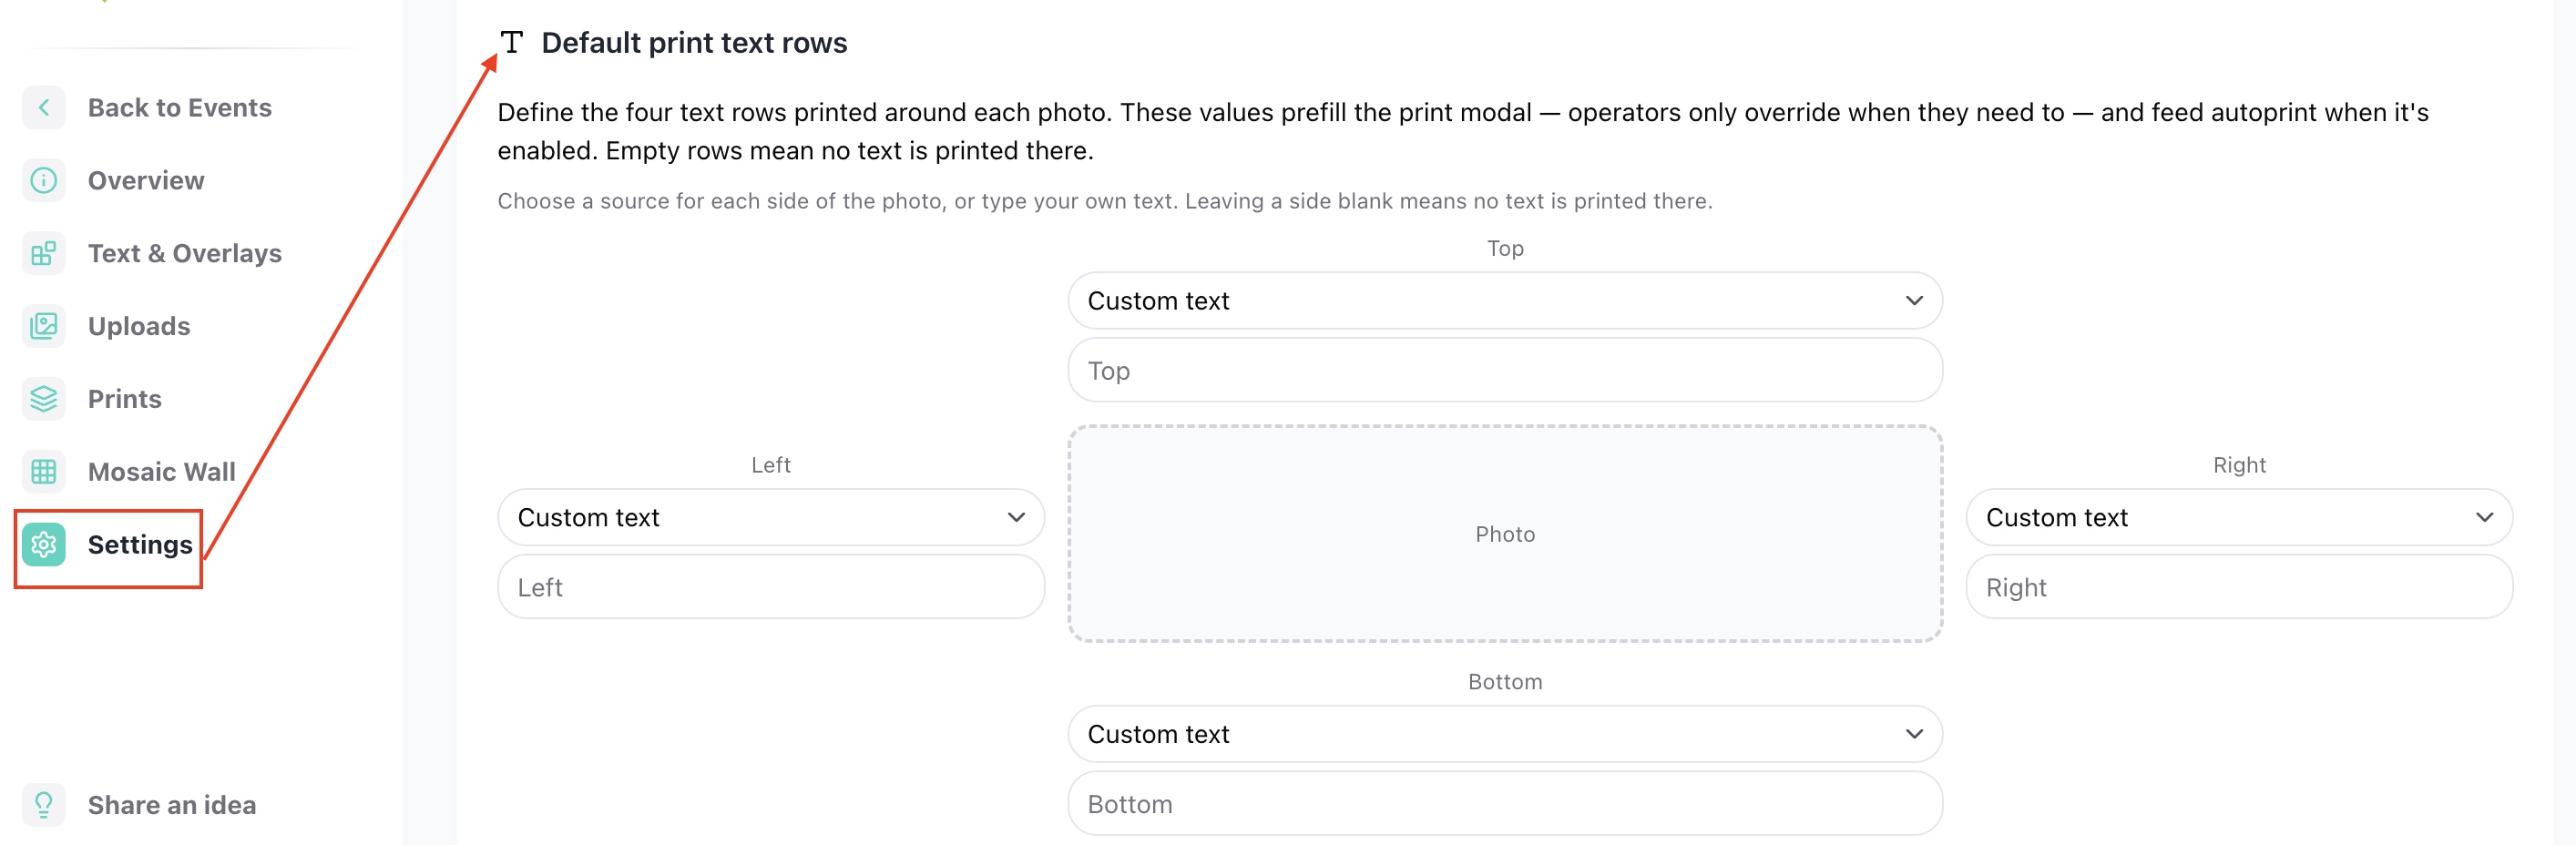
Task: Click the Uploads image stack icon
Action: click(44, 326)
